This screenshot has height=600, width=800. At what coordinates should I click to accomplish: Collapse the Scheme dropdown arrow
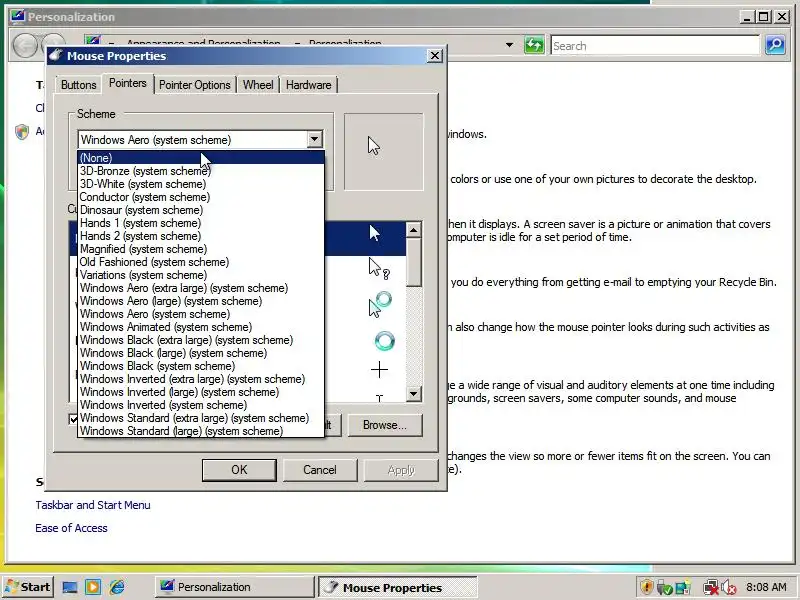[314, 139]
